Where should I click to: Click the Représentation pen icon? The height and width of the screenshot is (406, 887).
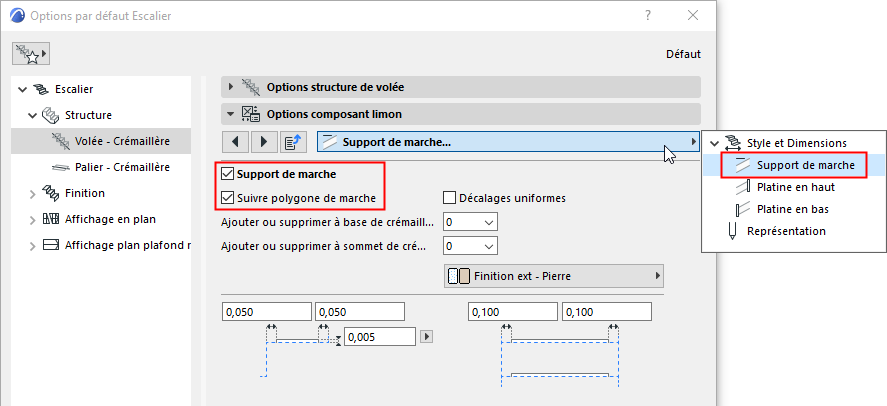[x=733, y=231]
